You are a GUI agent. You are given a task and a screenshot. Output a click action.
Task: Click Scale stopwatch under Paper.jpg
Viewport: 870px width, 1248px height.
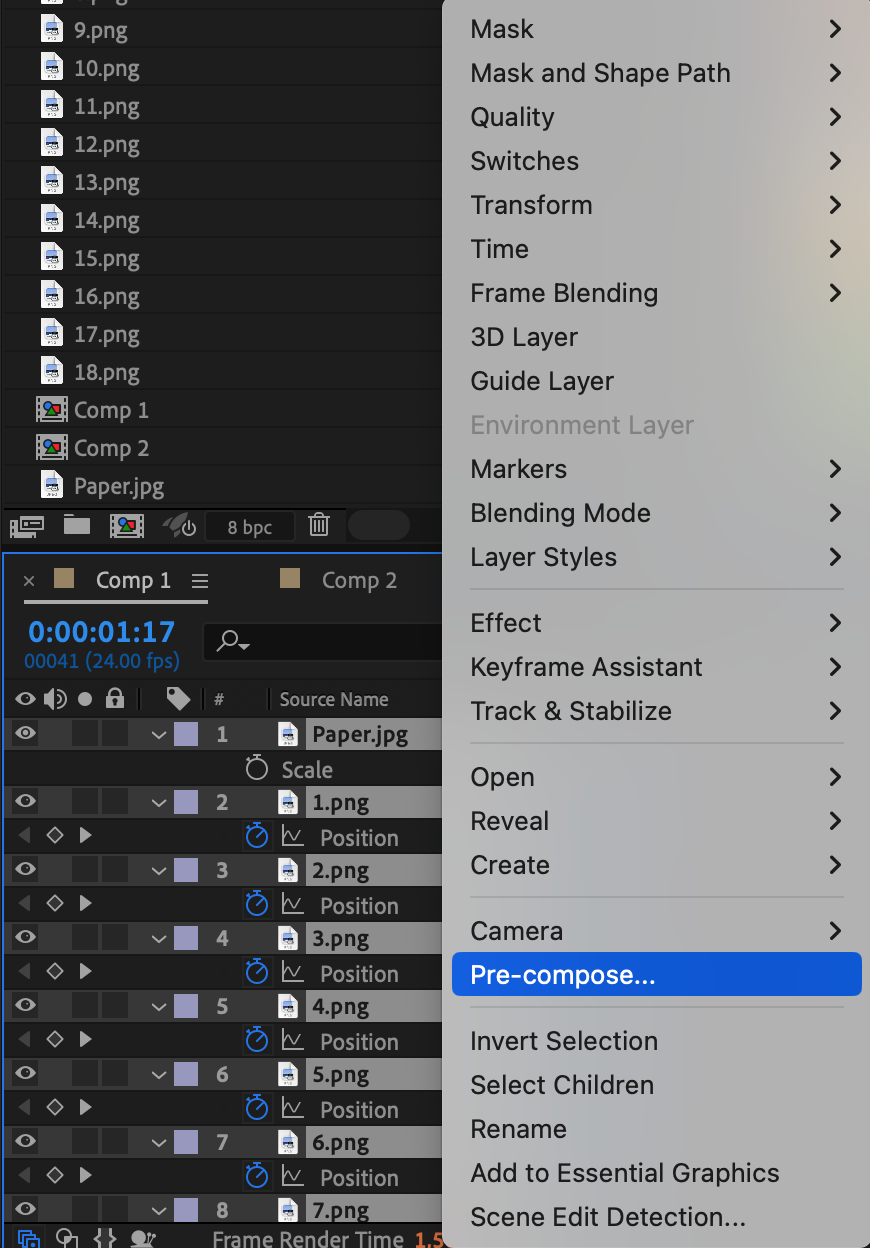257,768
